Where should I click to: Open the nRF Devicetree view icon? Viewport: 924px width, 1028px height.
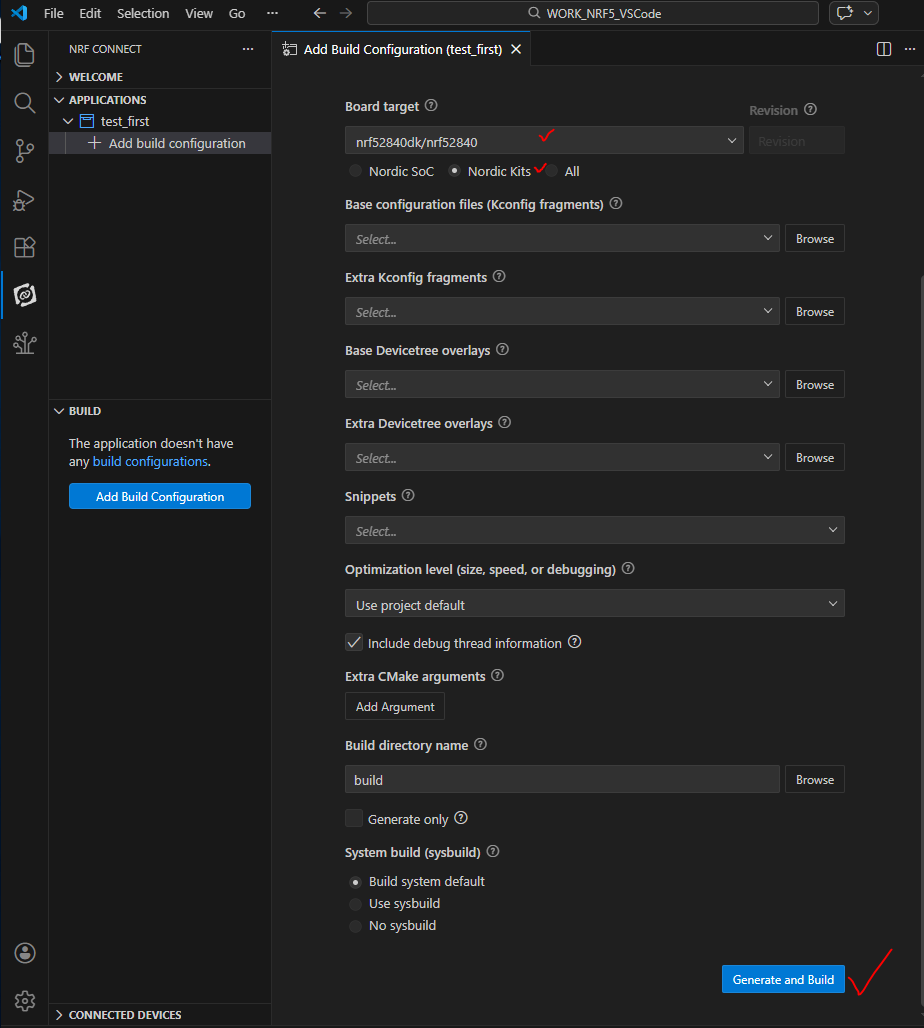click(x=24, y=343)
